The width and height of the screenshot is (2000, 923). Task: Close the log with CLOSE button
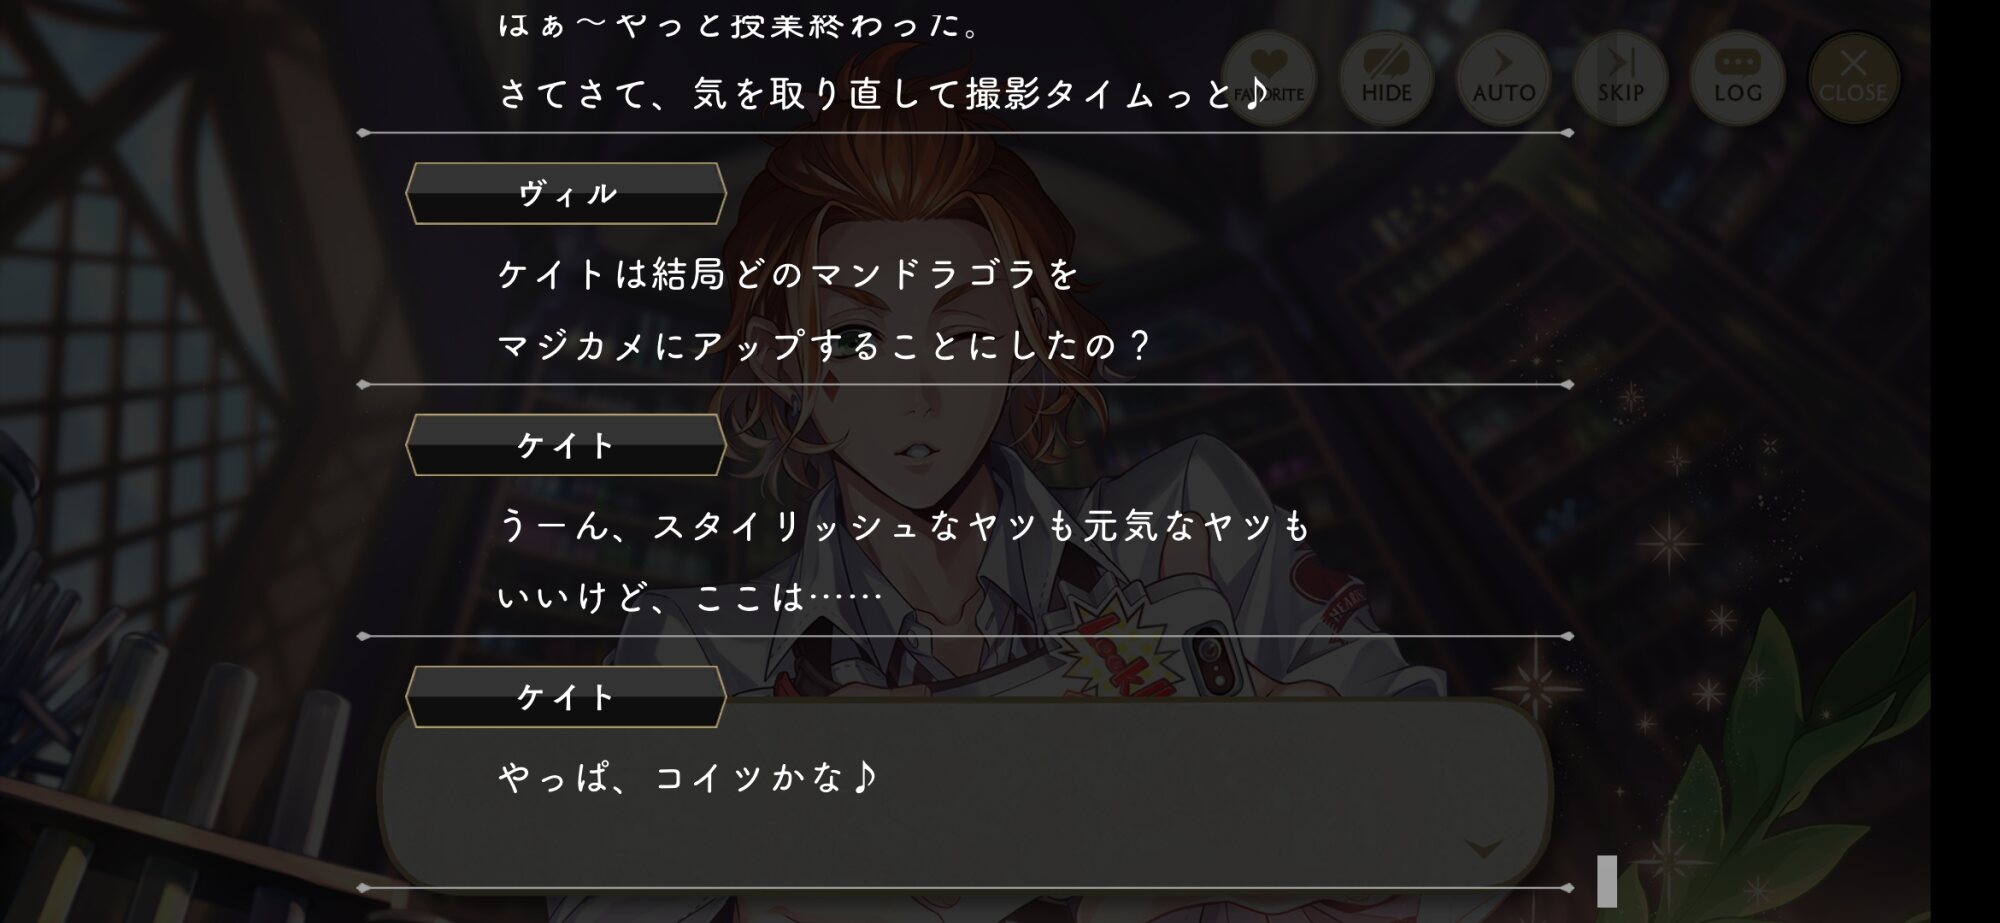(x=1854, y=78)
